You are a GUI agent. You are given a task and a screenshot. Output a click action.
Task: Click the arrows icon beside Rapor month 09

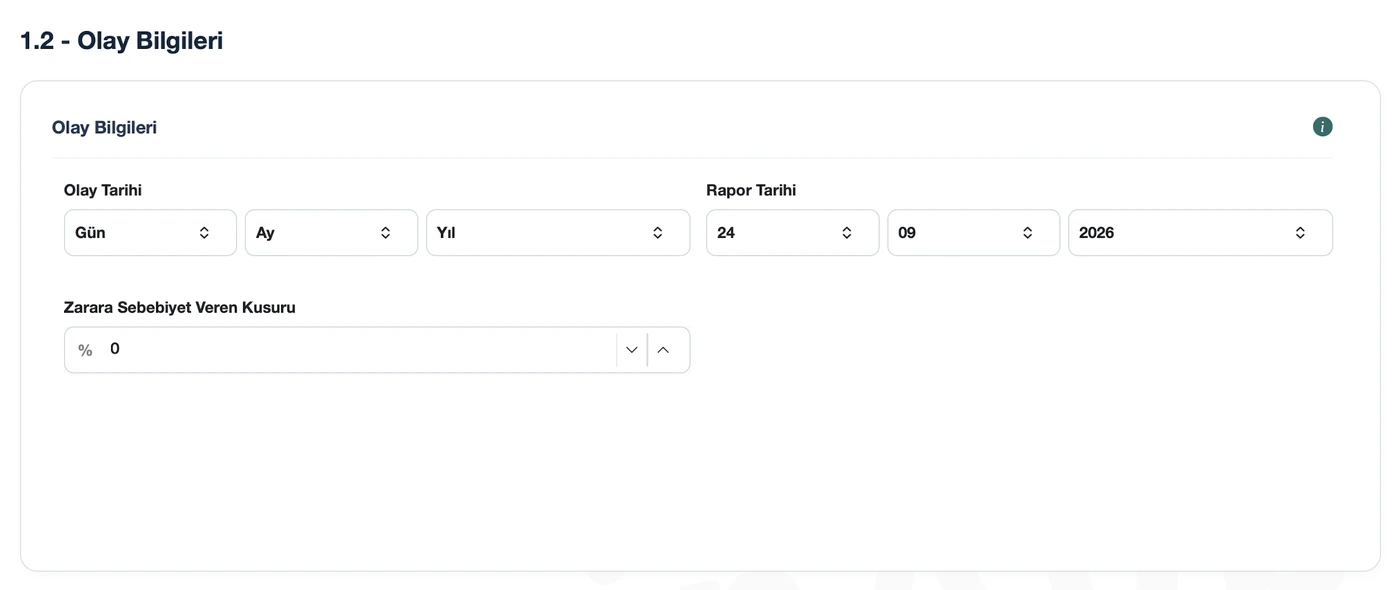(1027, 233)
